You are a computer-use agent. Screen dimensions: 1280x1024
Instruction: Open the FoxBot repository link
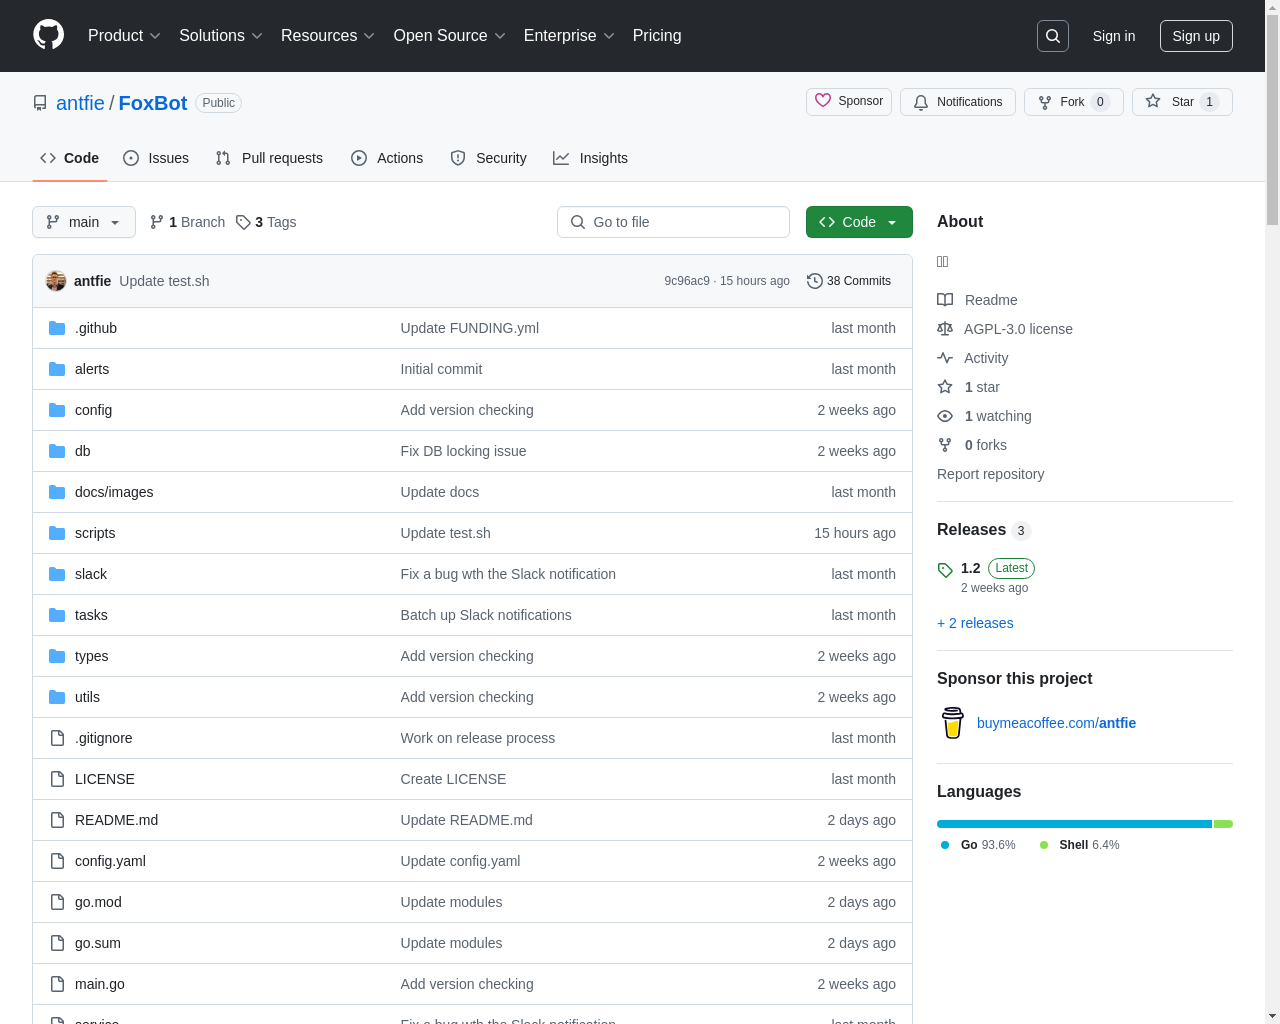(x=153, y=103)
